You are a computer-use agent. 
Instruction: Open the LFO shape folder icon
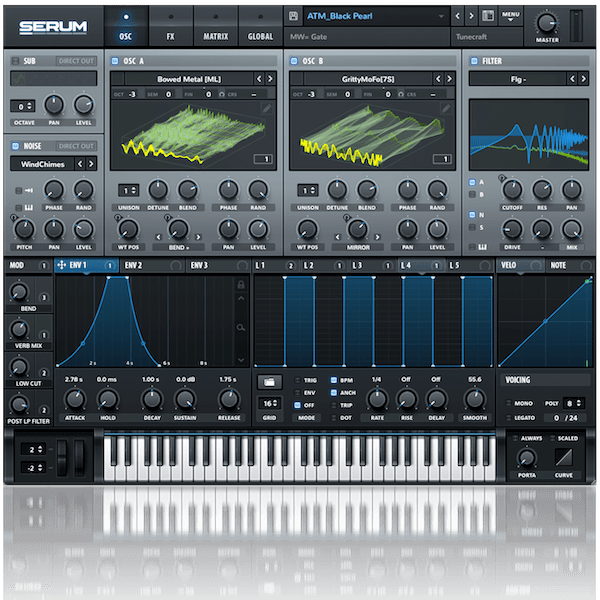(x=269, y=382)
